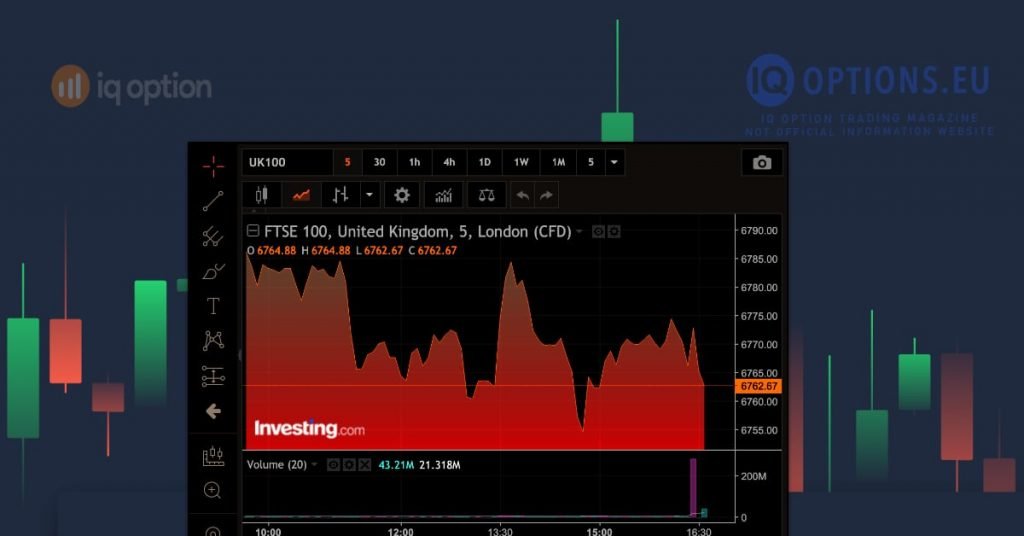
Task: Open chart style dropdown arrow
Action: [370, 195]
